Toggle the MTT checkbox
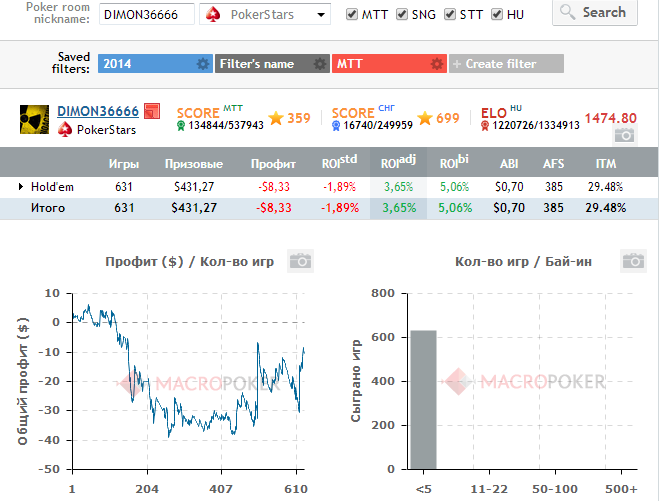This screenshot has width=659, height=501. coord(351,14)
